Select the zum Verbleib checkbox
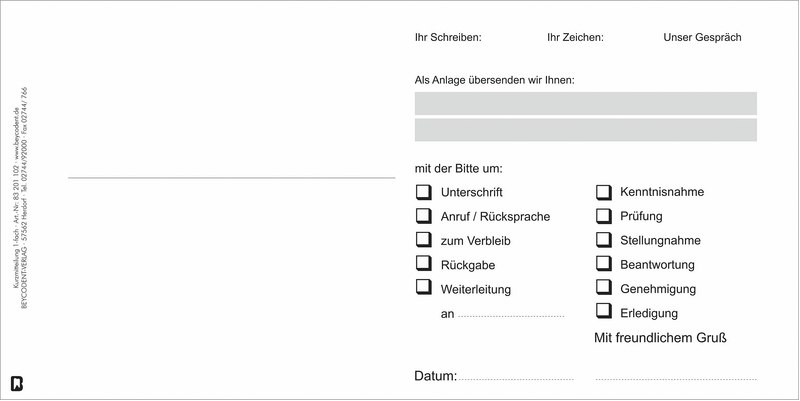Image resolution: width=800 pixels, height=401 pixels. pos(421,240)
